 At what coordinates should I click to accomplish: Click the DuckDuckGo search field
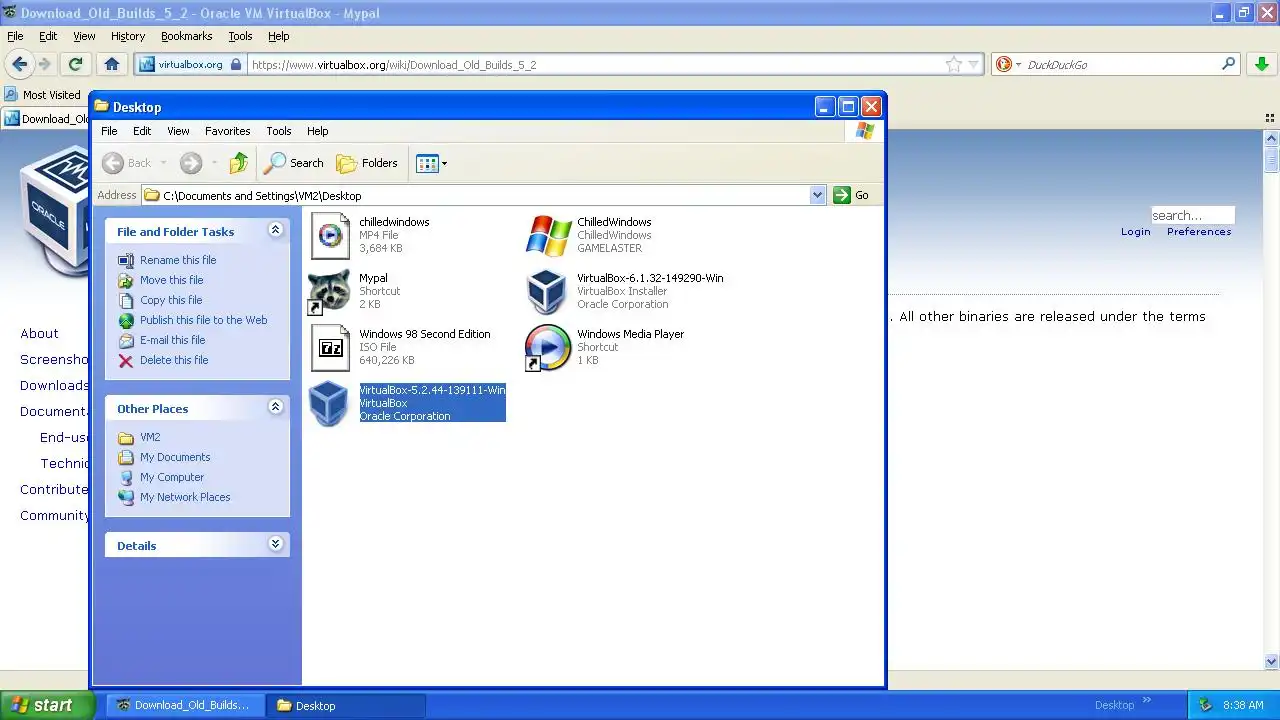1122,64
